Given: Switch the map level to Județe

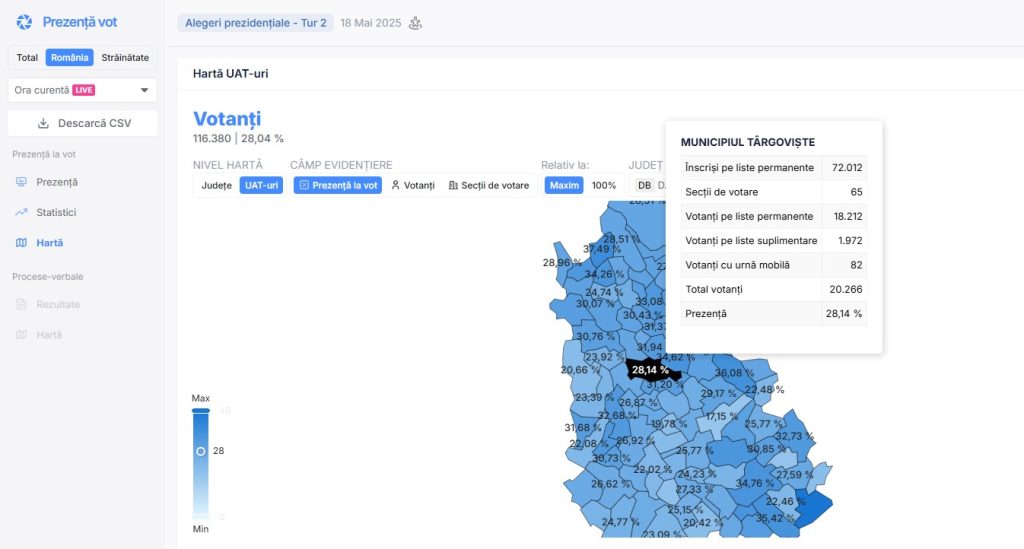Looking at the screenshot, I should click(x=216, y=185).
